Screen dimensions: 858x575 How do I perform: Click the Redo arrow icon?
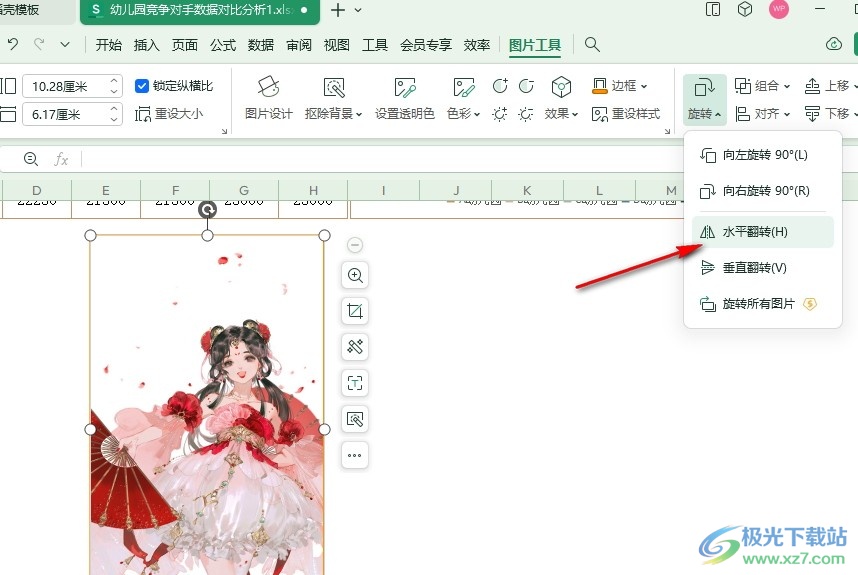point(39,44)
